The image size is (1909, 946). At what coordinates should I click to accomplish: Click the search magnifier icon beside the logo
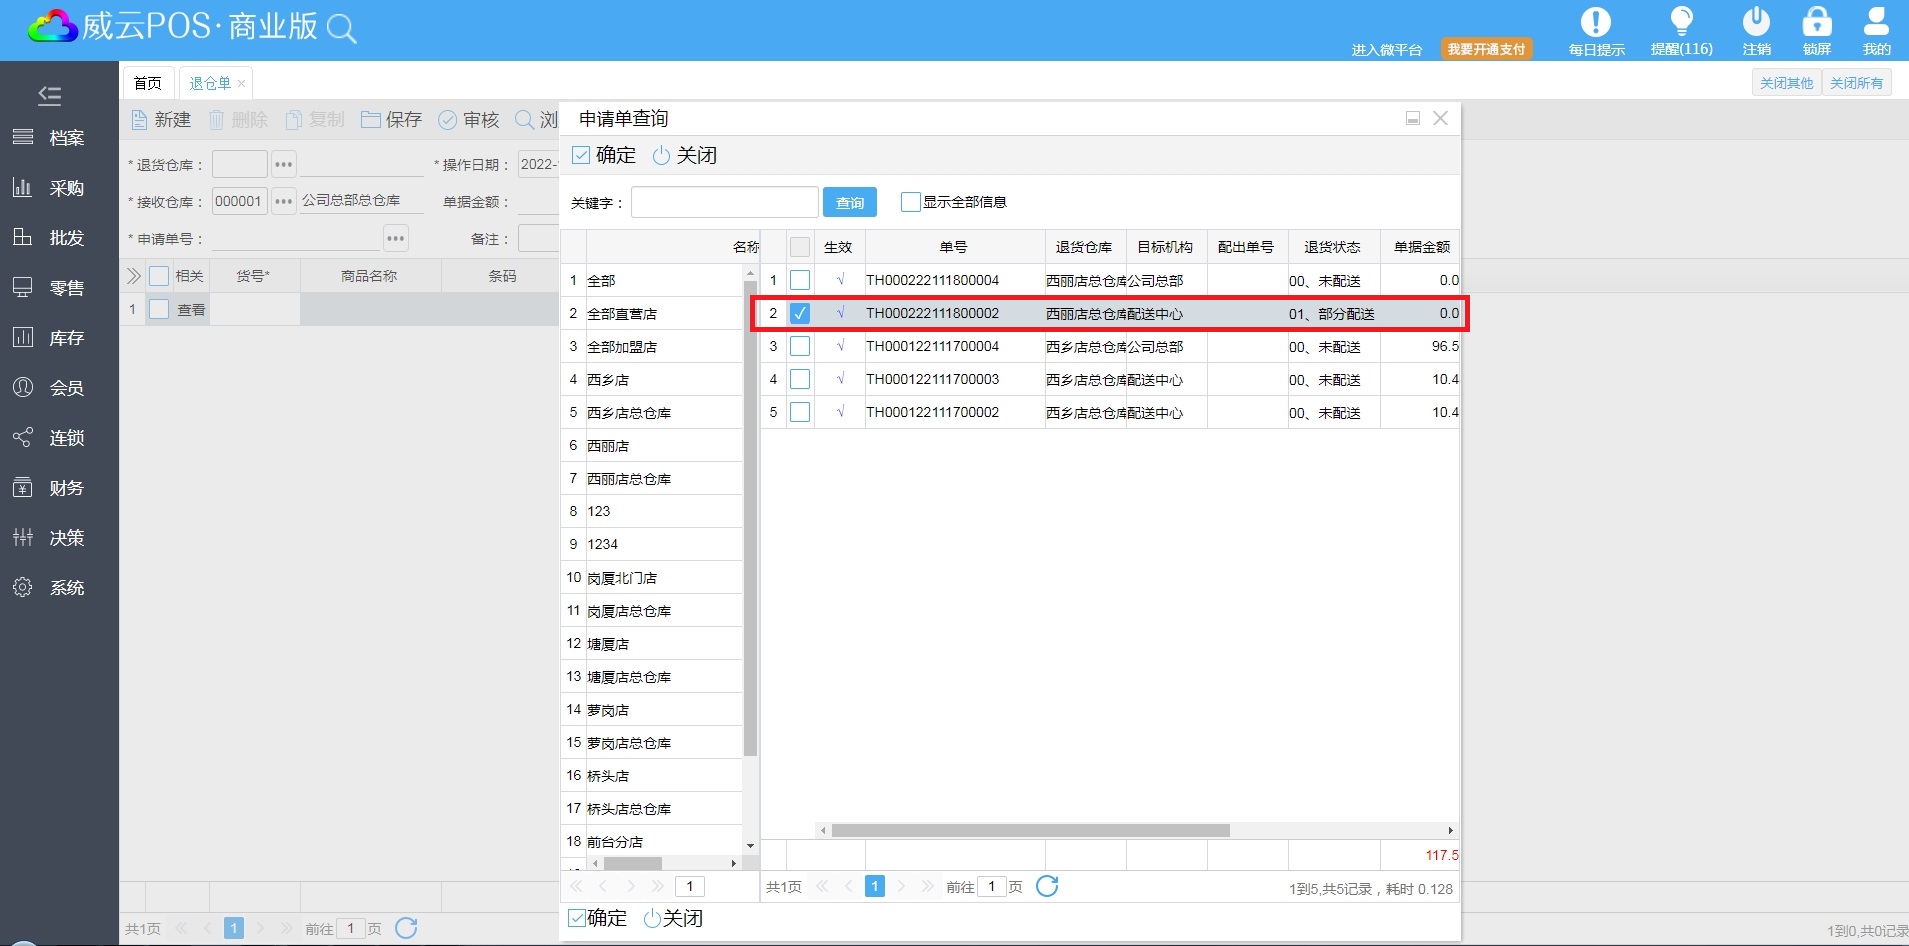point(342,29)
